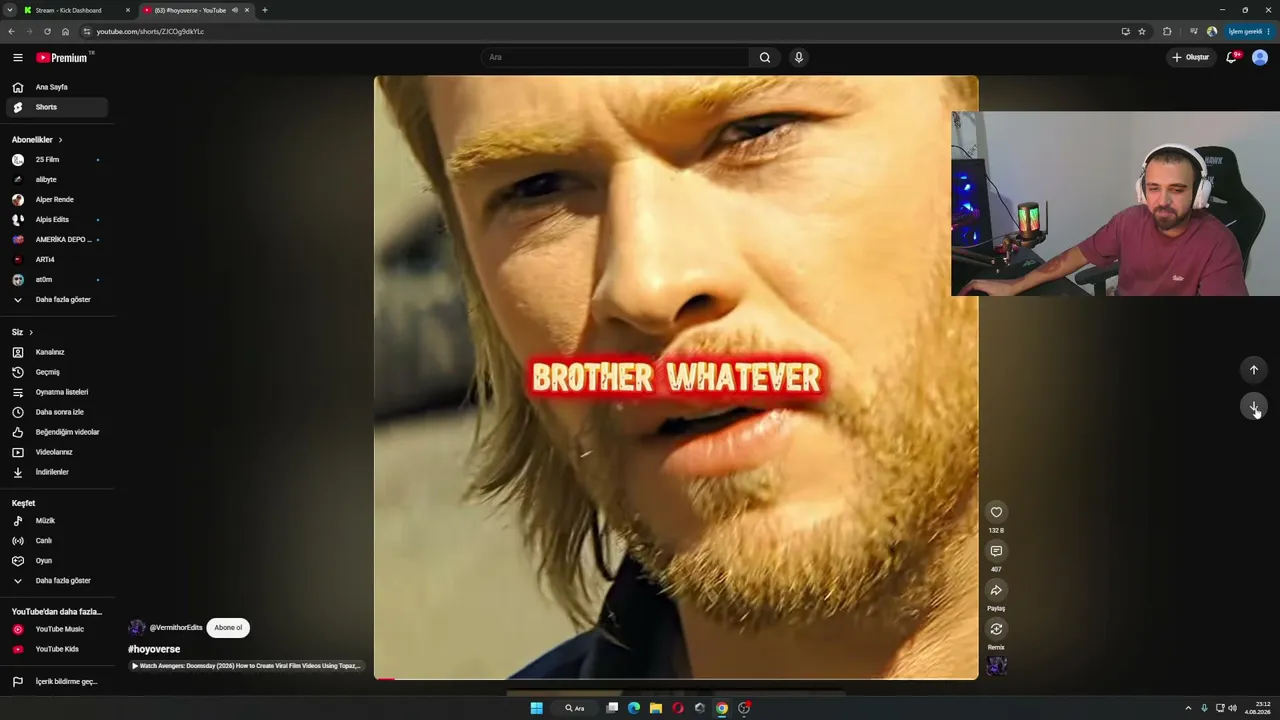
Task: Open the taskbar search box
Action: point(574,708)
